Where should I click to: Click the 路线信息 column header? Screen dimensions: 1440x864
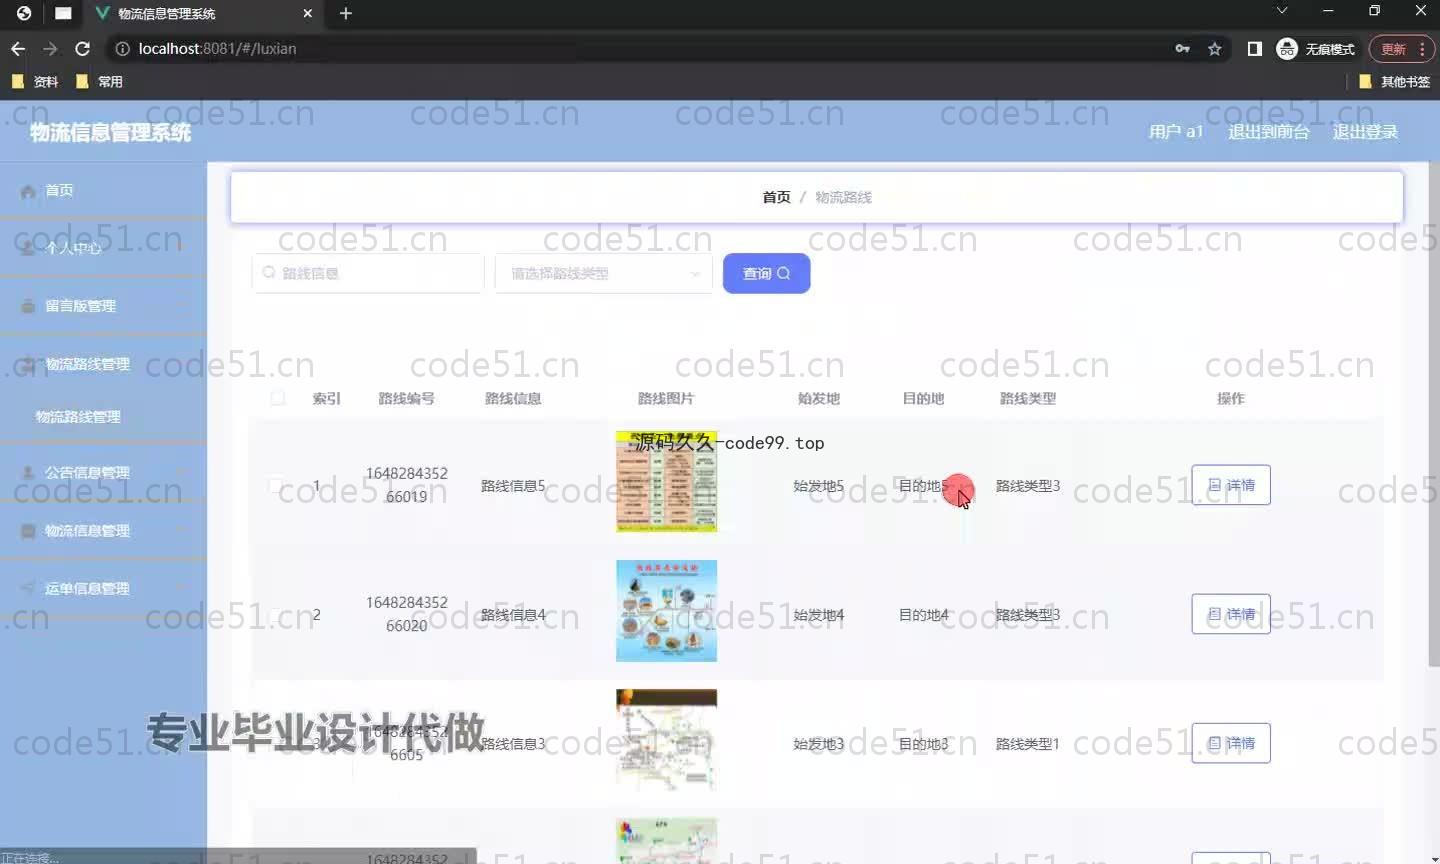click(x=513, y=398)
